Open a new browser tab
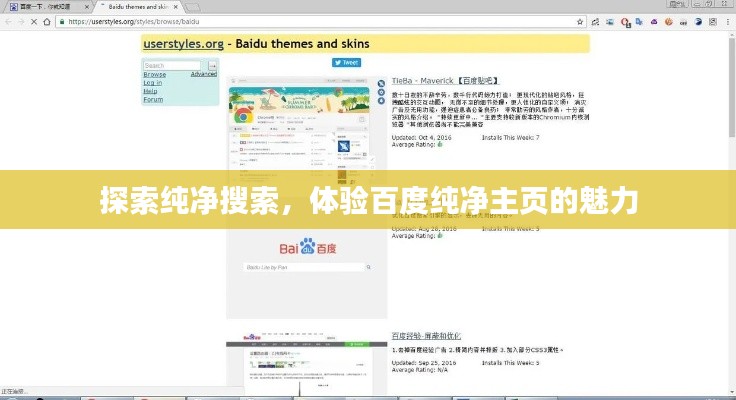The image size is (736, 400). tap(192, 8)
